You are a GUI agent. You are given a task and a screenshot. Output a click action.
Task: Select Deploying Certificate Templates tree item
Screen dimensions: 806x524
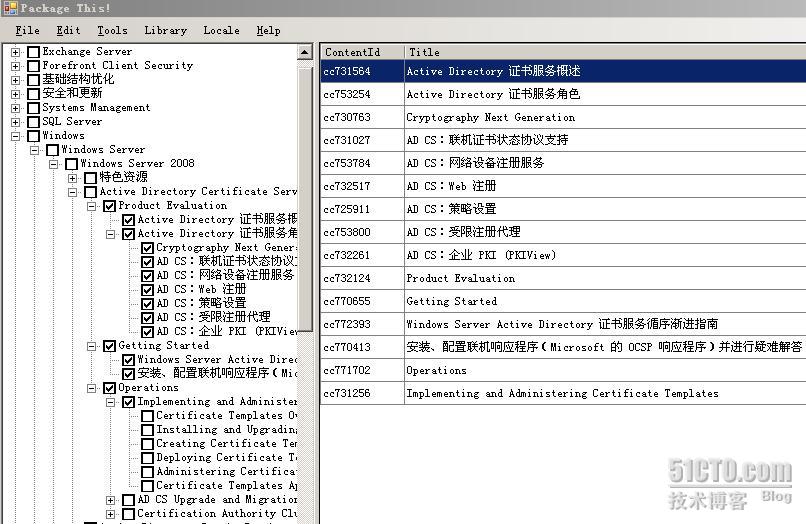227,458
